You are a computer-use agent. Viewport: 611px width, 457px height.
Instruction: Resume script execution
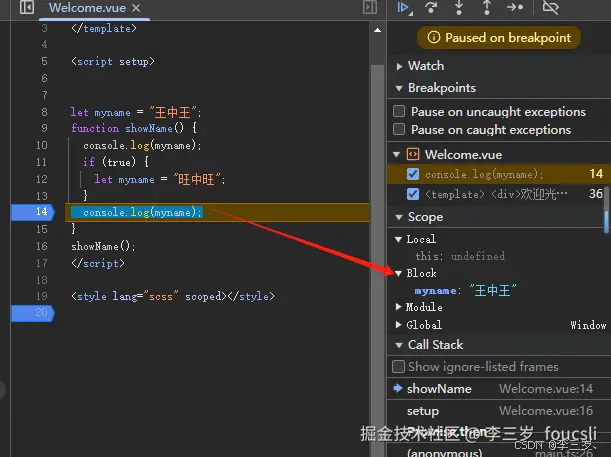(x=404, y=7)
